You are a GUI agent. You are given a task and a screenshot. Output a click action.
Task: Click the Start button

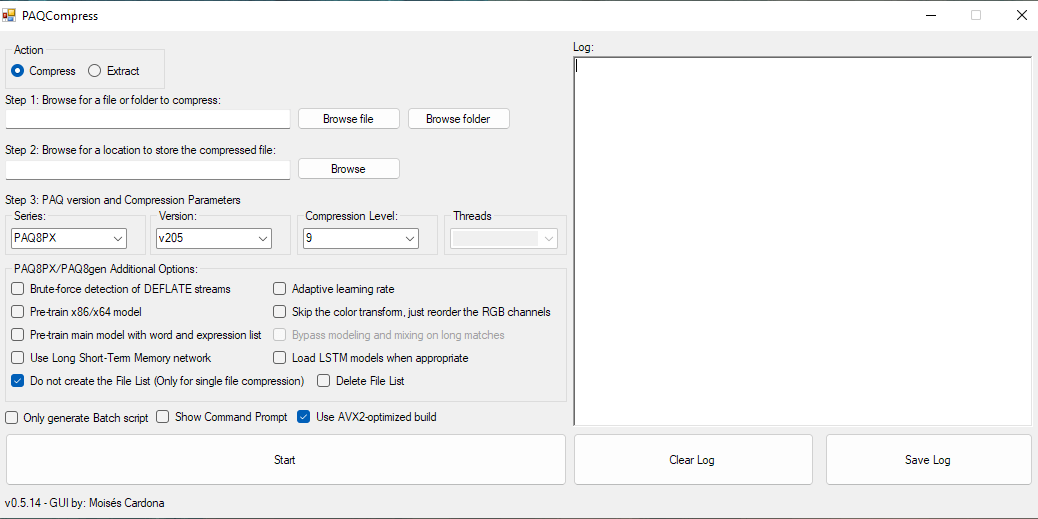coord(285,459)
